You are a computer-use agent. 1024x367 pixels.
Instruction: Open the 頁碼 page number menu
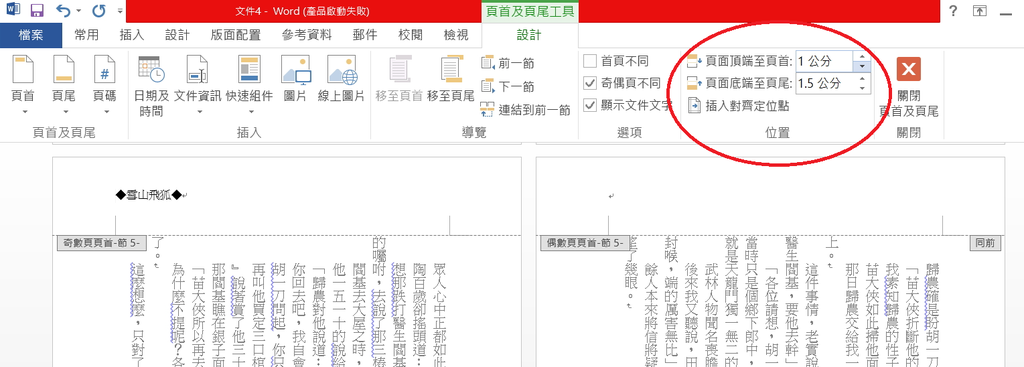[104, 86]
